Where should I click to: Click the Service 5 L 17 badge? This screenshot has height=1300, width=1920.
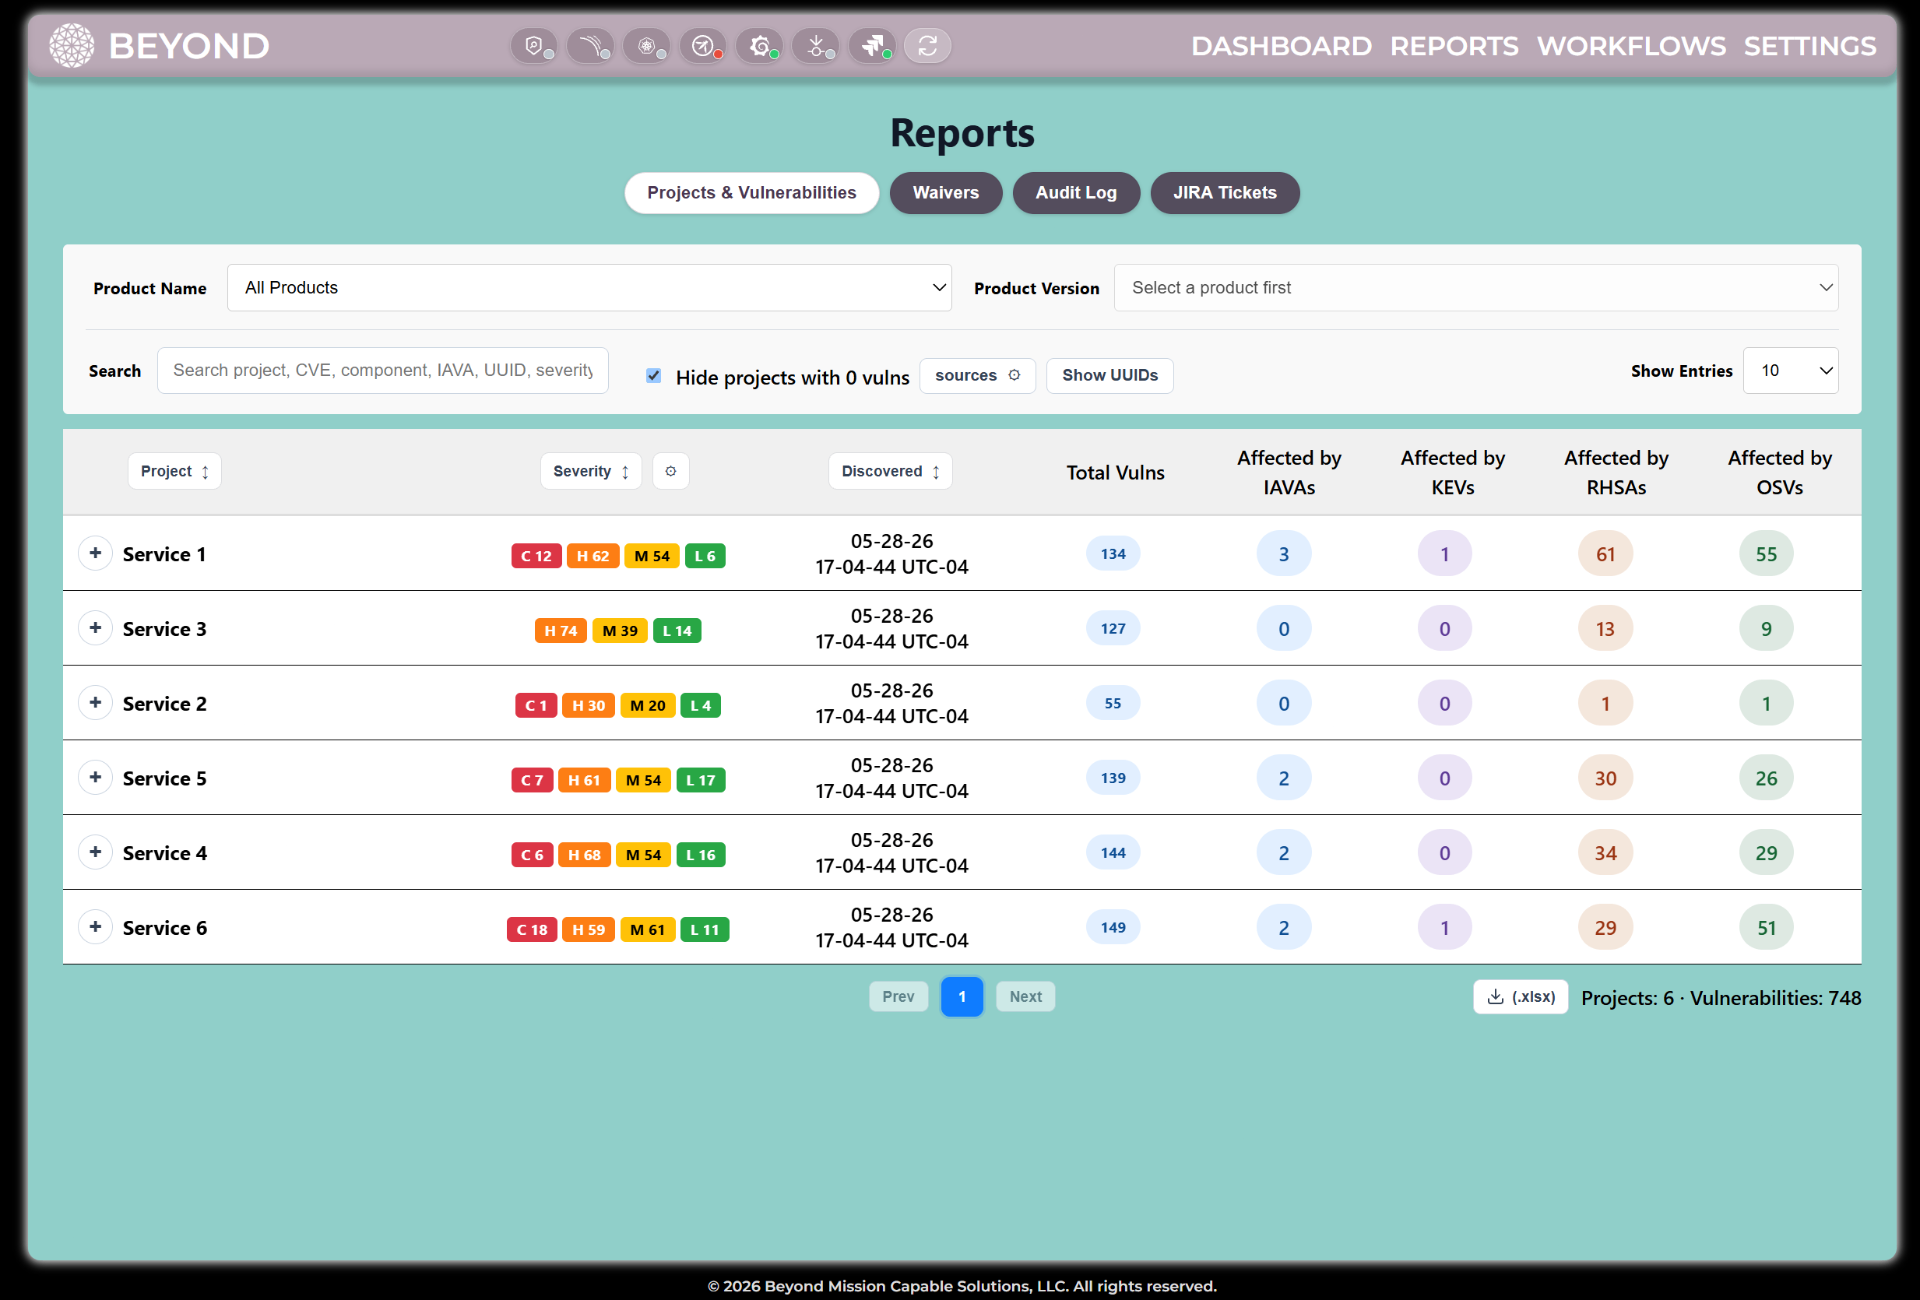click(x=701, y=780)
